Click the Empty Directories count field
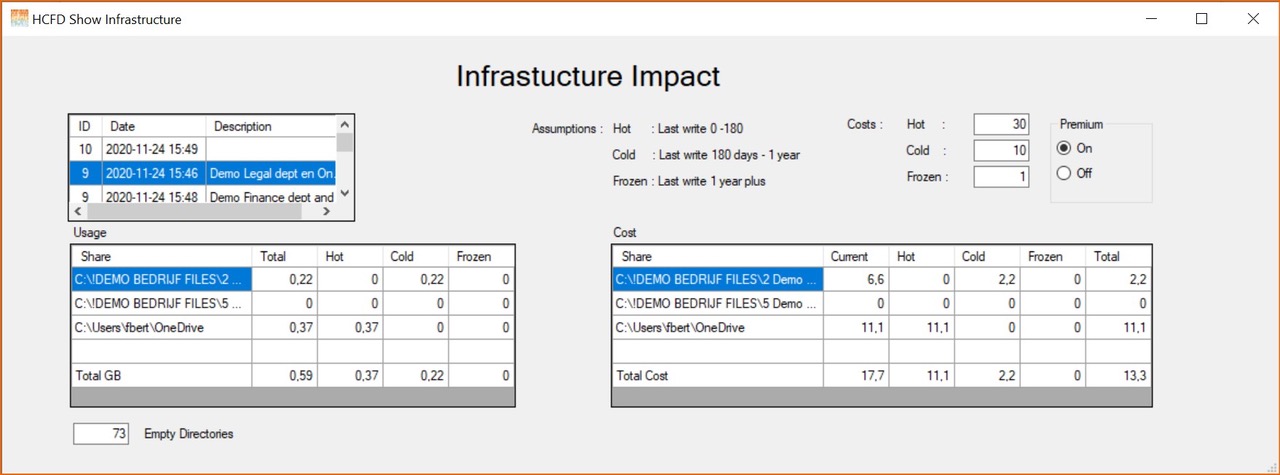The width and height of the screenshot is (1280, 475). coord(101,434)
